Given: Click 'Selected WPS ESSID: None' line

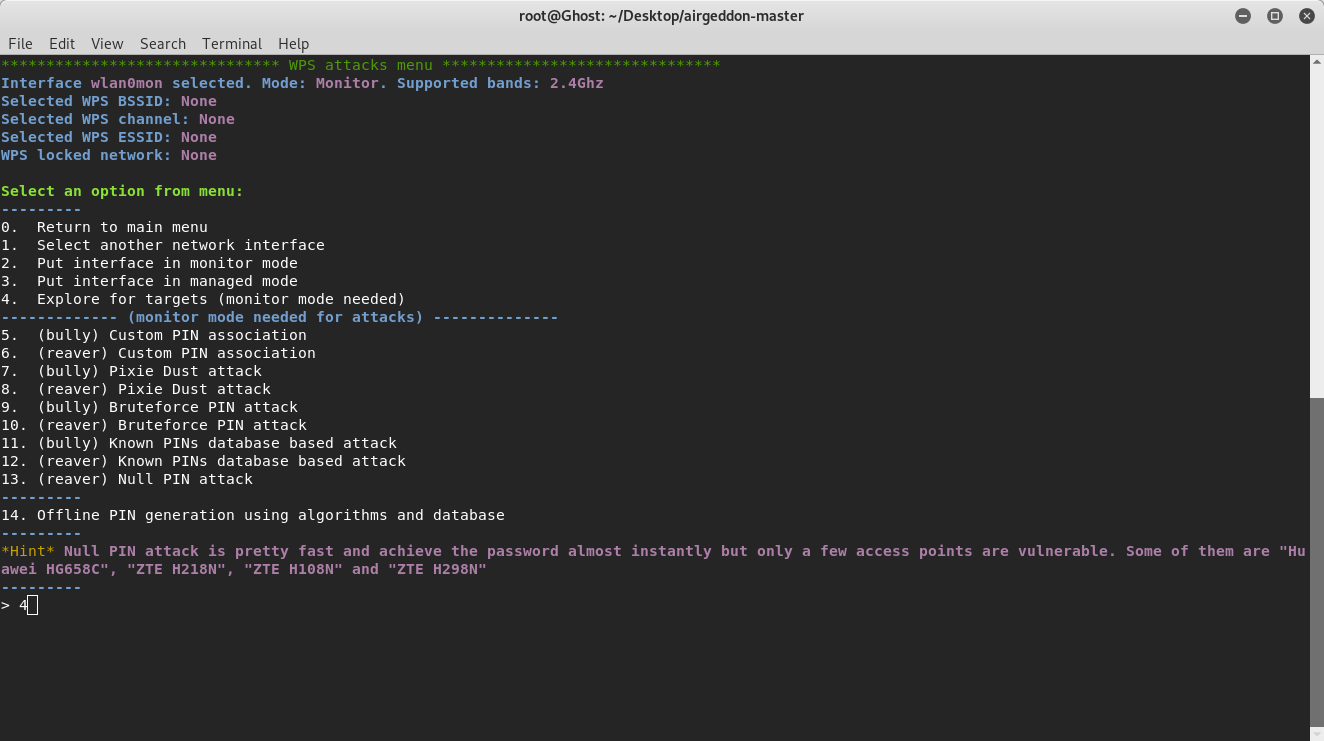Looking at the screenshot, I should [109, 137].
